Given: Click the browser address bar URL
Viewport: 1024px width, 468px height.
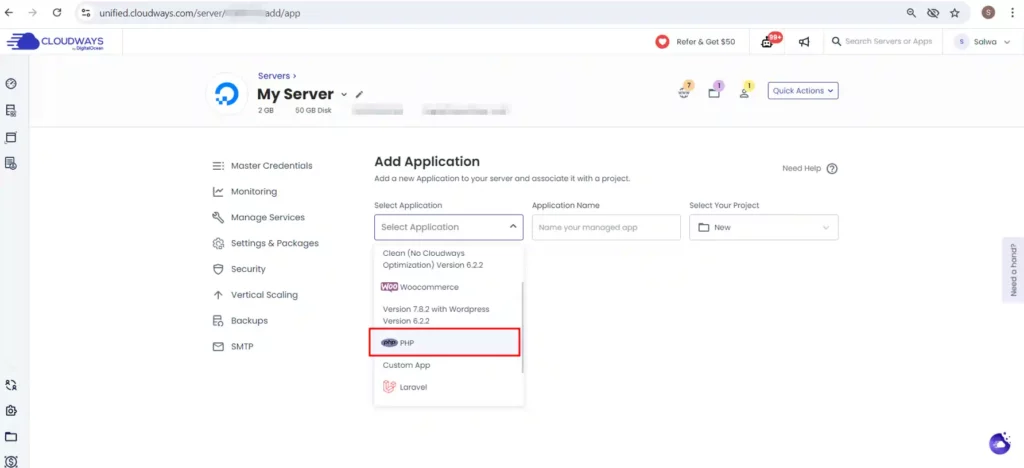Looking at the screenshot, I should tap(200, 12).
